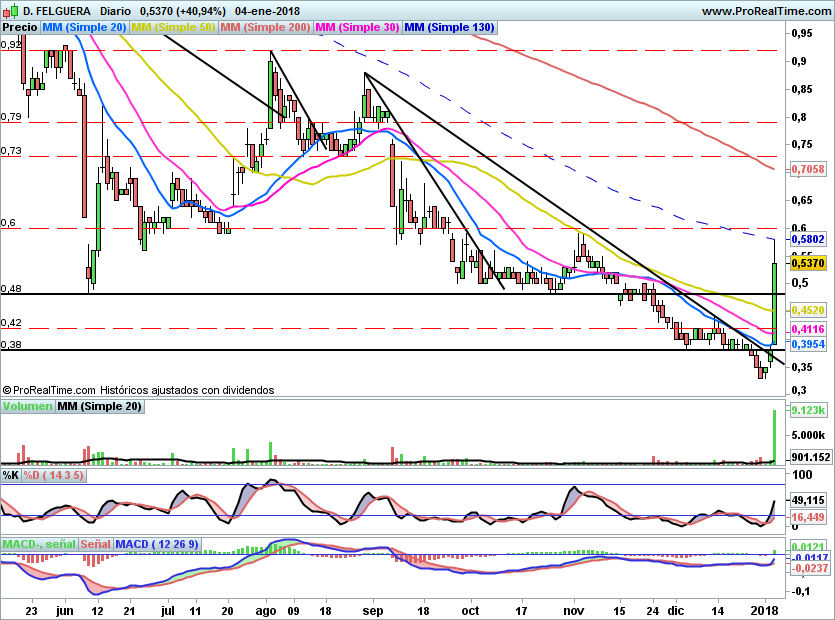Click the 49,115 stochastic value tag
This screenshot has height=620, width=835.
pos(806,500)
